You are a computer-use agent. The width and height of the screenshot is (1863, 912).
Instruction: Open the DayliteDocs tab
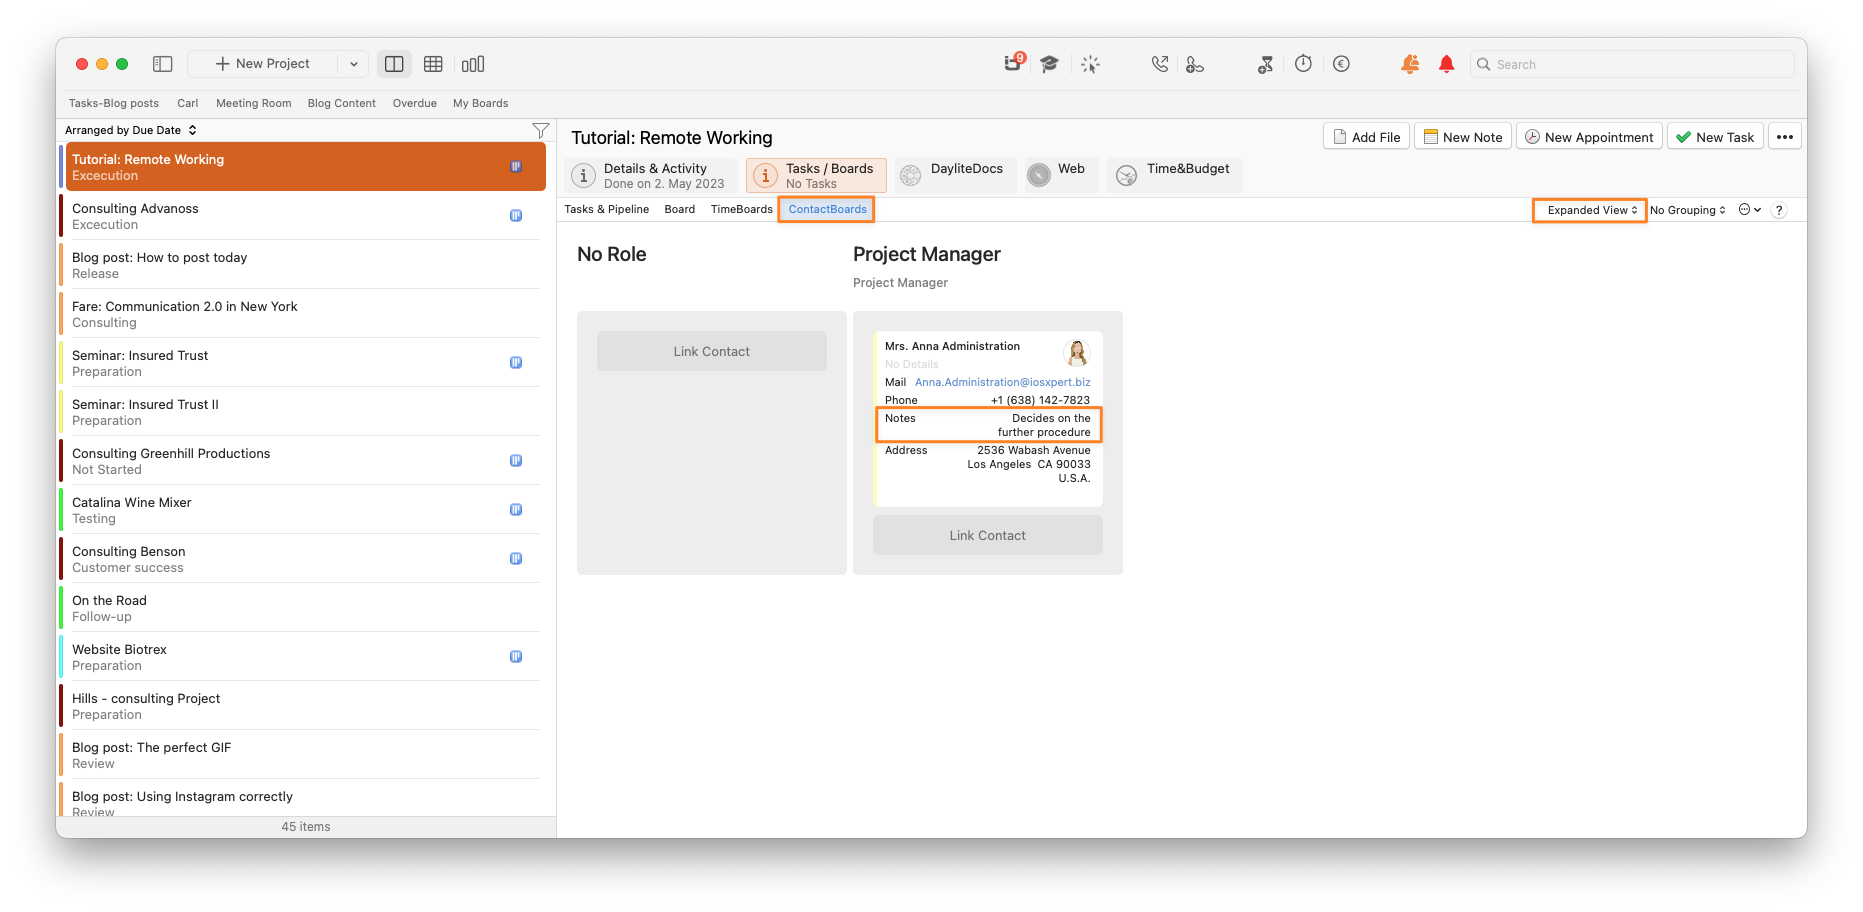point(955,175)
